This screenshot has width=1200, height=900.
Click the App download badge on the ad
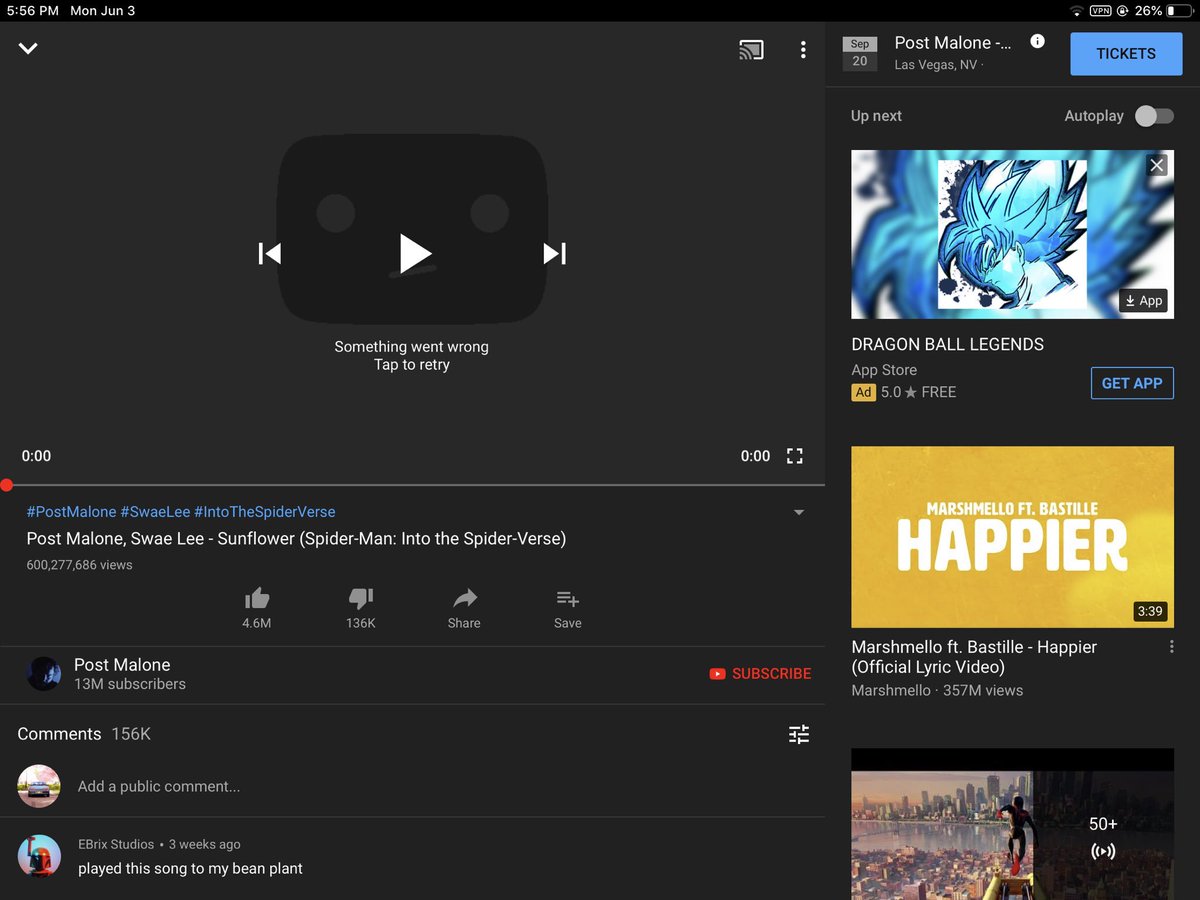tap(1144, 301)
